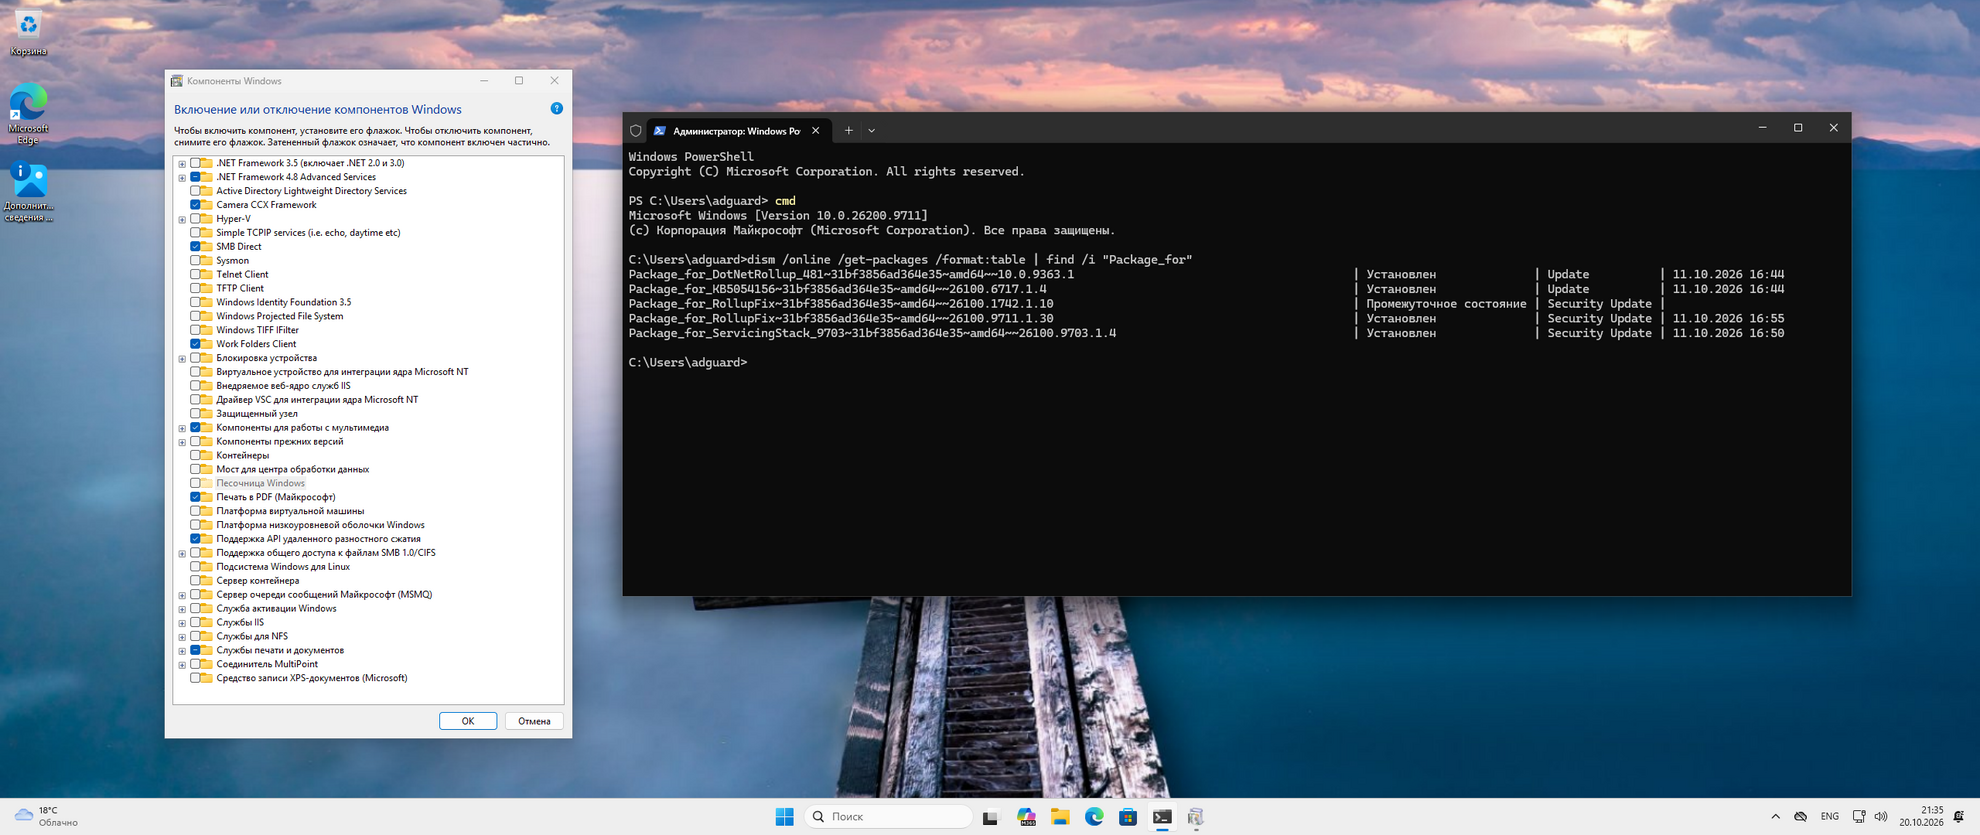Enable the Telnet Client checkbox
Screen dimensions: 1980x835
click(195, 274)
